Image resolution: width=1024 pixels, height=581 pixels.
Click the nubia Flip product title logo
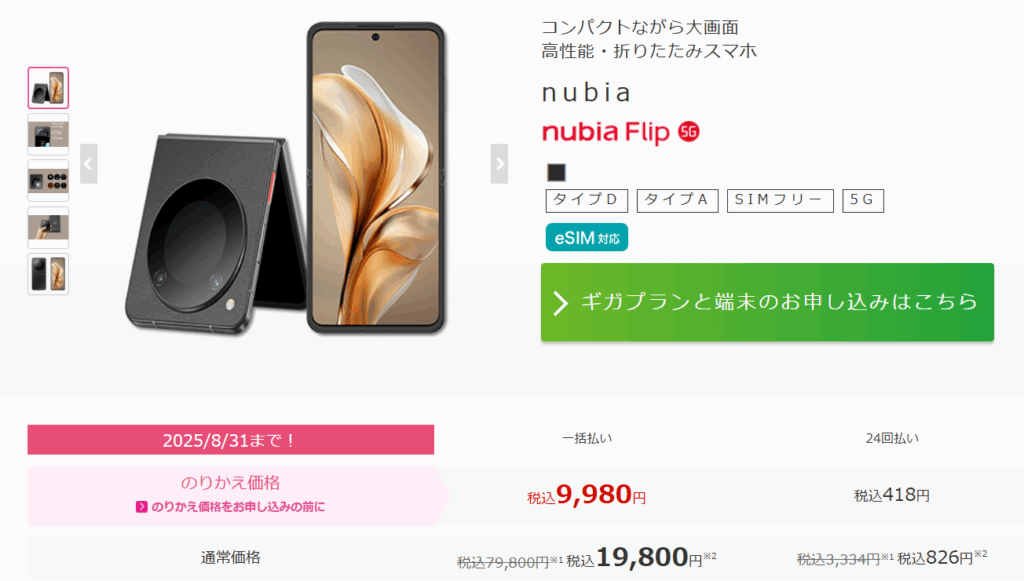[x=605, y=133]
